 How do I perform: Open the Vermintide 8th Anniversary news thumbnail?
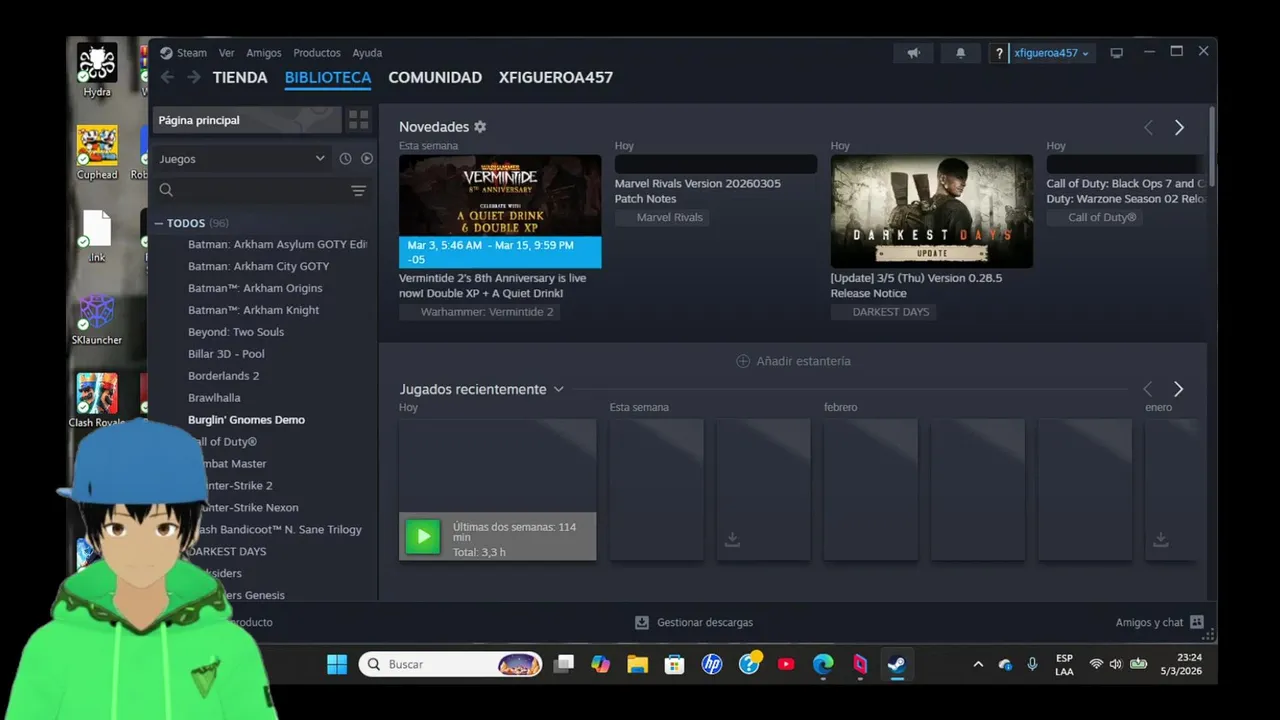[x=500, y=211]
